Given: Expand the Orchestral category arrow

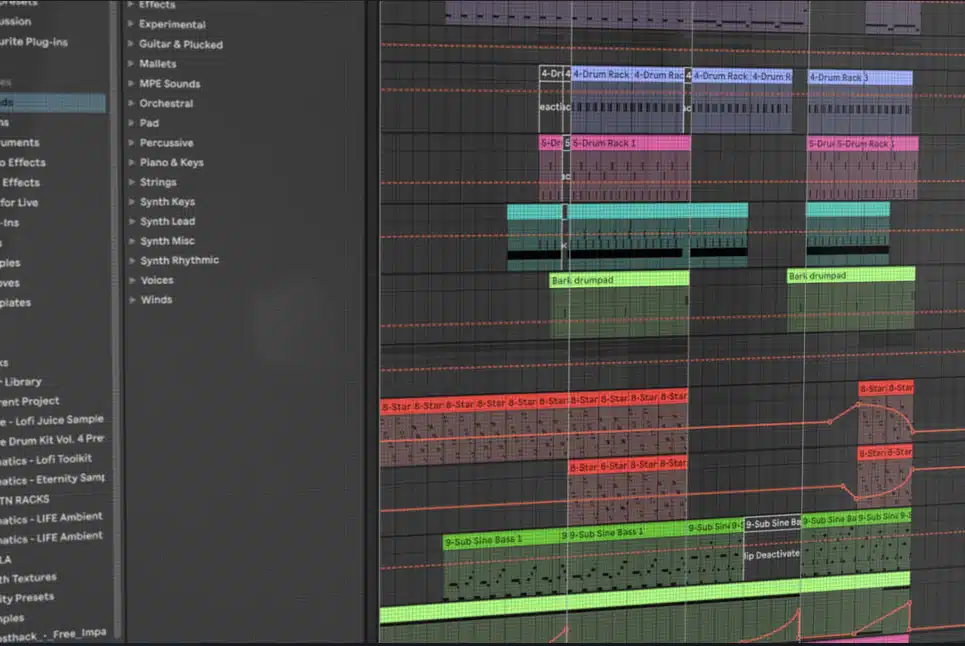Looking at the screenshot, I should click(130, 103).
